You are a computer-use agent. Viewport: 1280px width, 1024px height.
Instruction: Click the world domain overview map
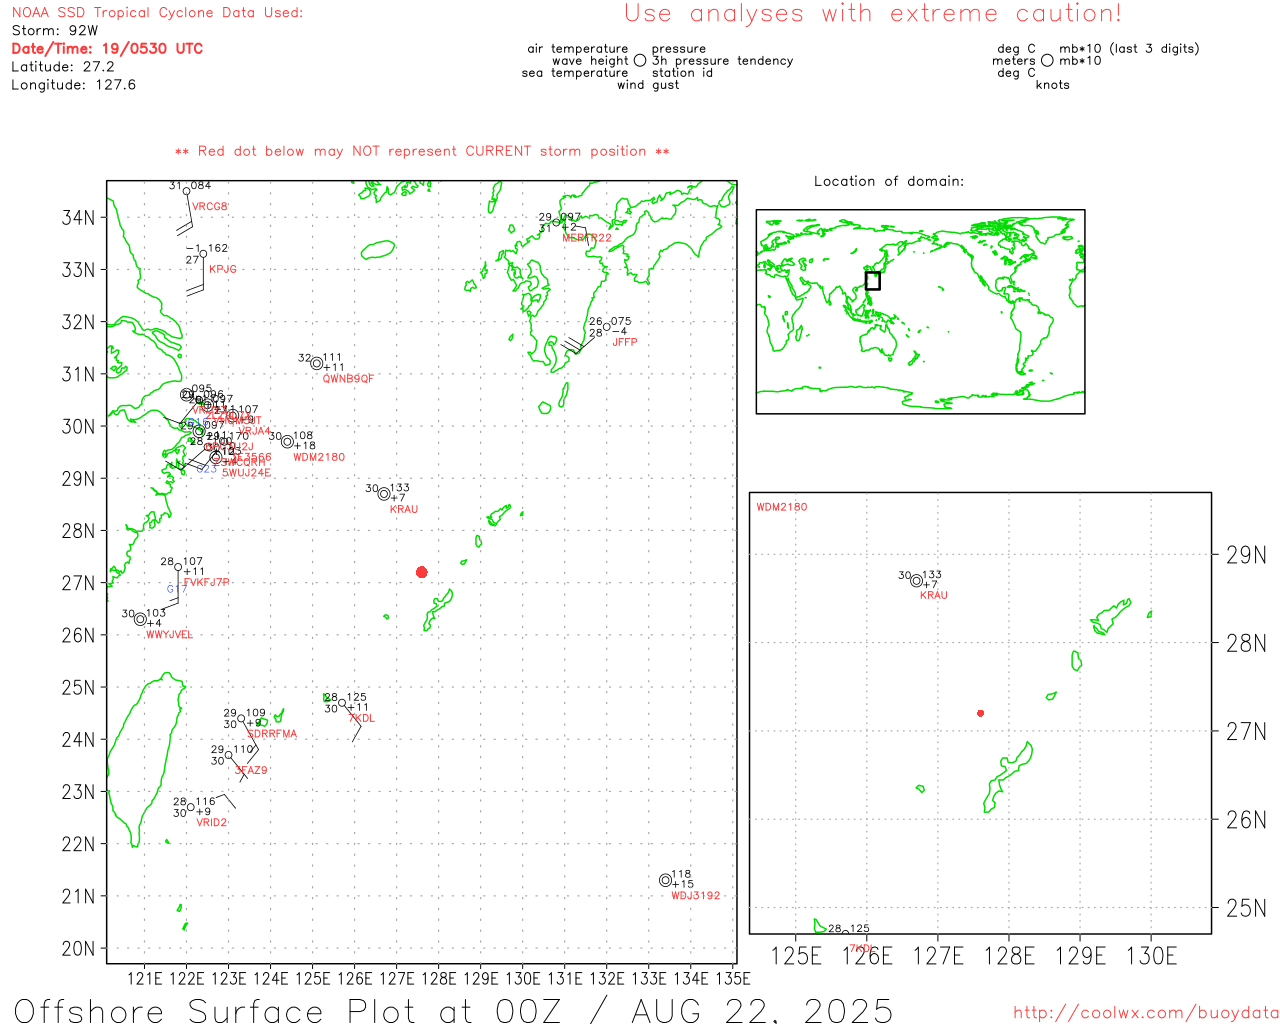point(920,311)
